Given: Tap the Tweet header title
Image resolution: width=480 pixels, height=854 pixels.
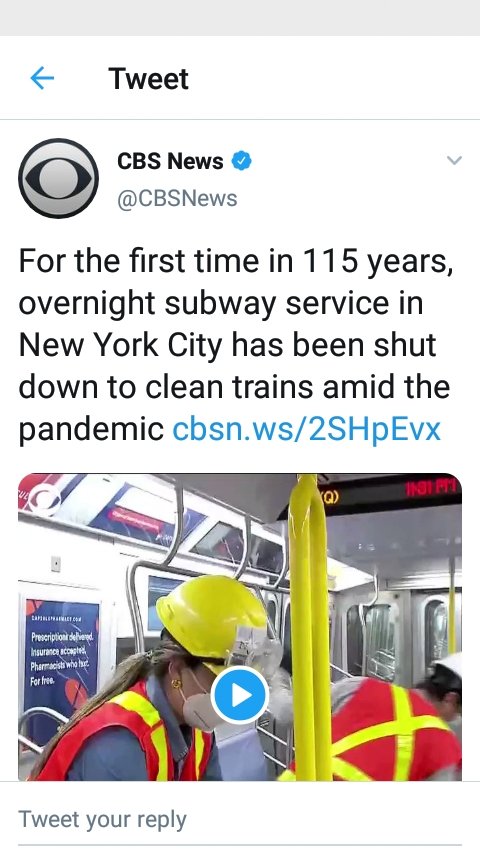Looking at the screenshot, I should click(148, 79).
